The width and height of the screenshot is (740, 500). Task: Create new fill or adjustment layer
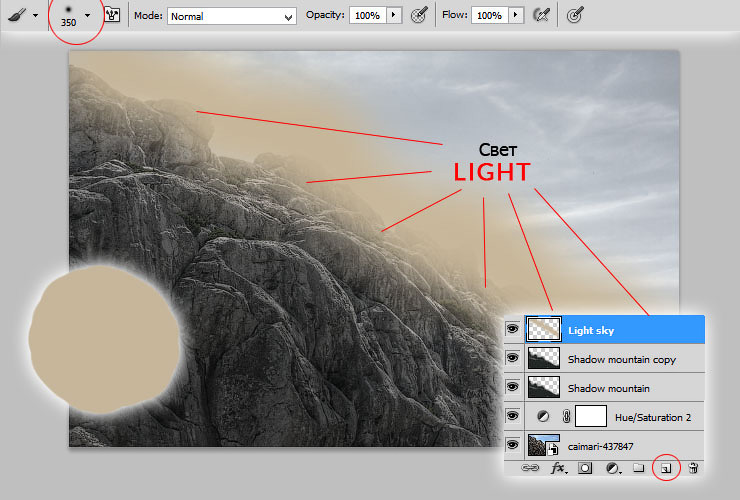pyautogui.click(x=613, y=468)
